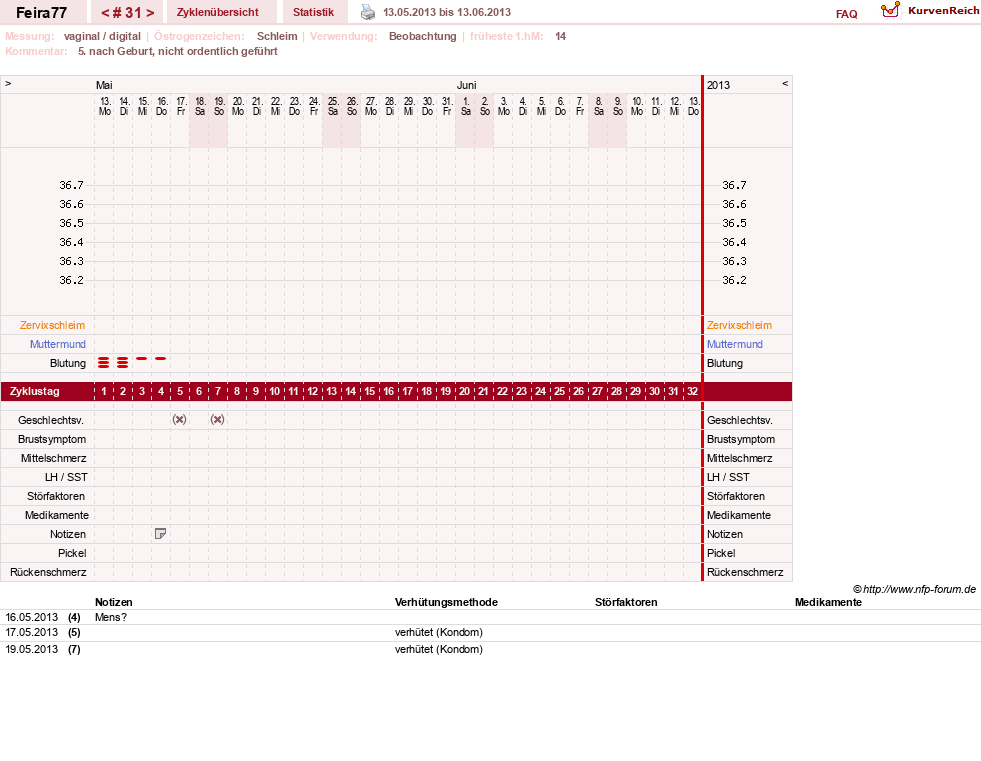
Task: Click the Feira77 username
Action: [41, 13]
